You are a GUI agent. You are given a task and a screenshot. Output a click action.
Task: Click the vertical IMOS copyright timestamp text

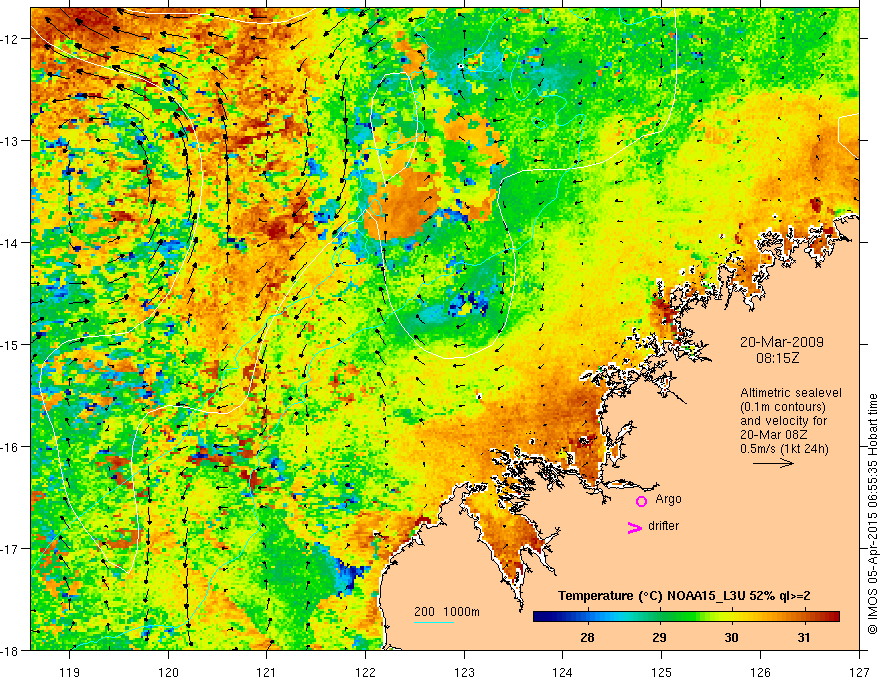click(x=872, y=514)
